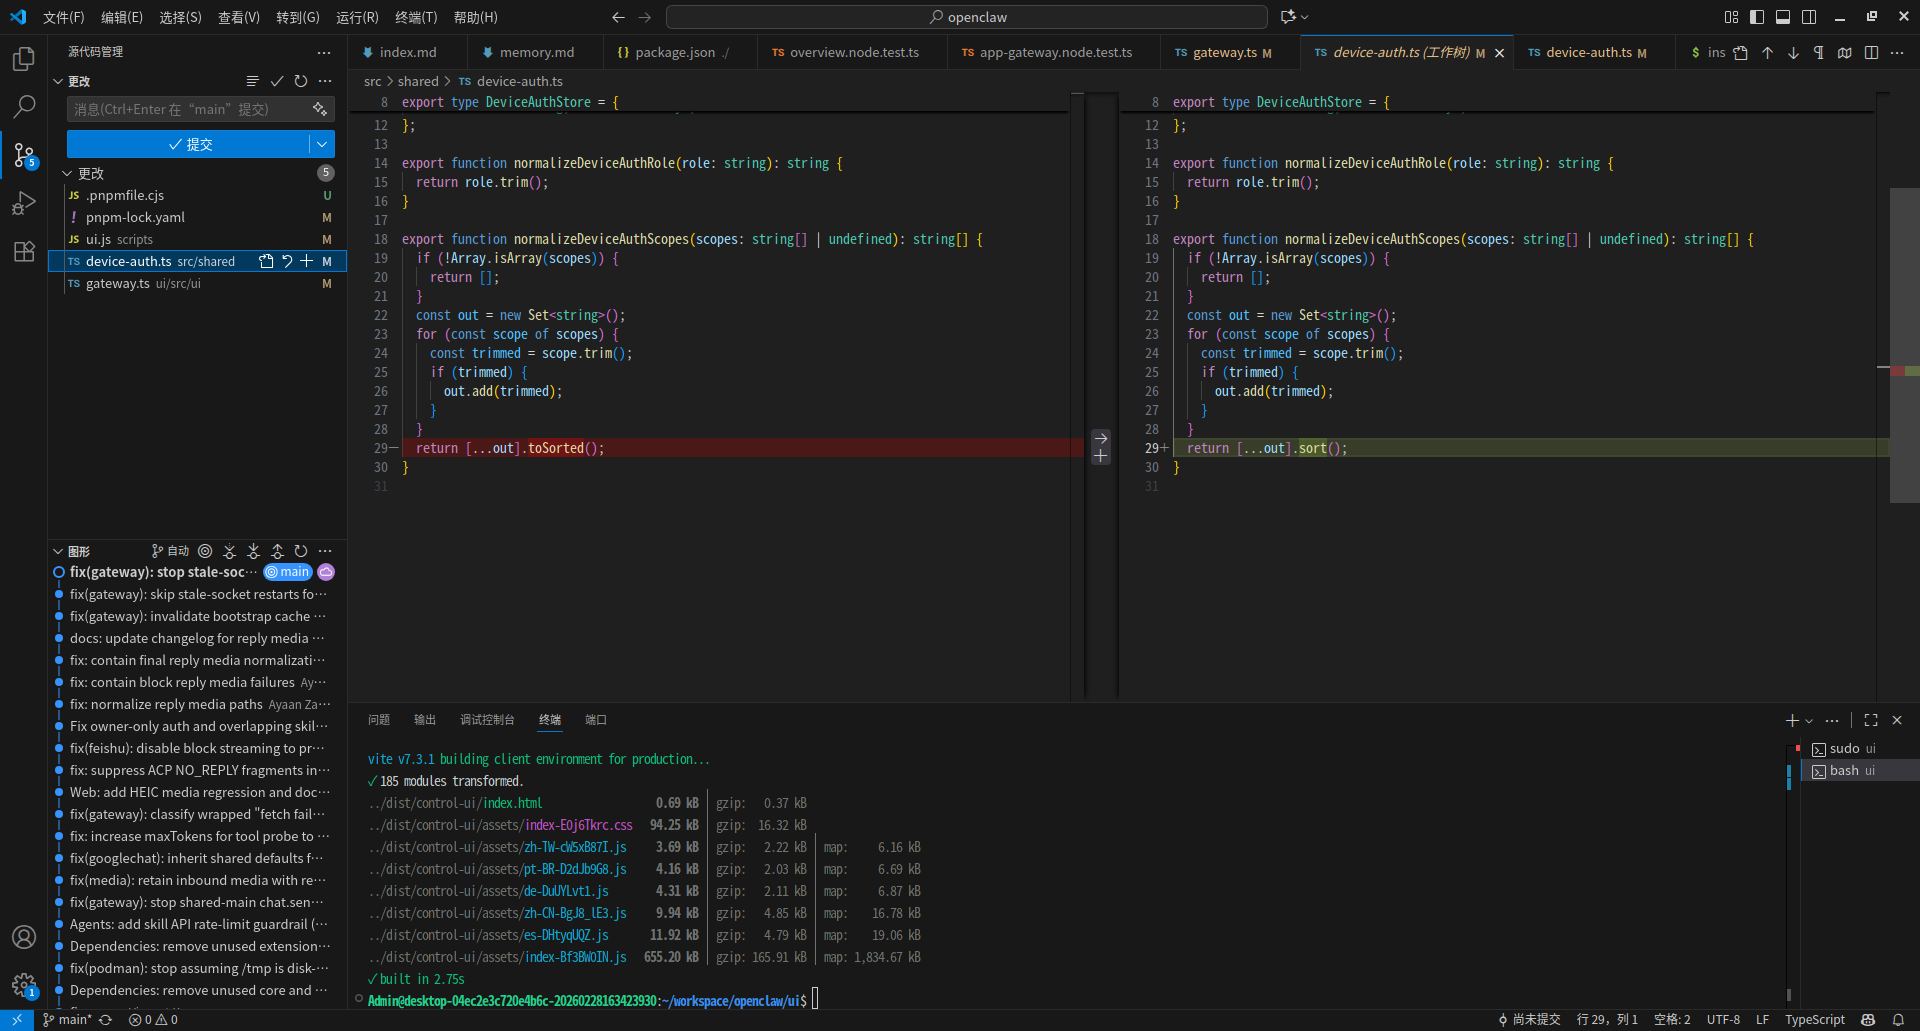Open the Run and Debug view
Screen dimensions: 1920x1031
(x=24, y=203)
